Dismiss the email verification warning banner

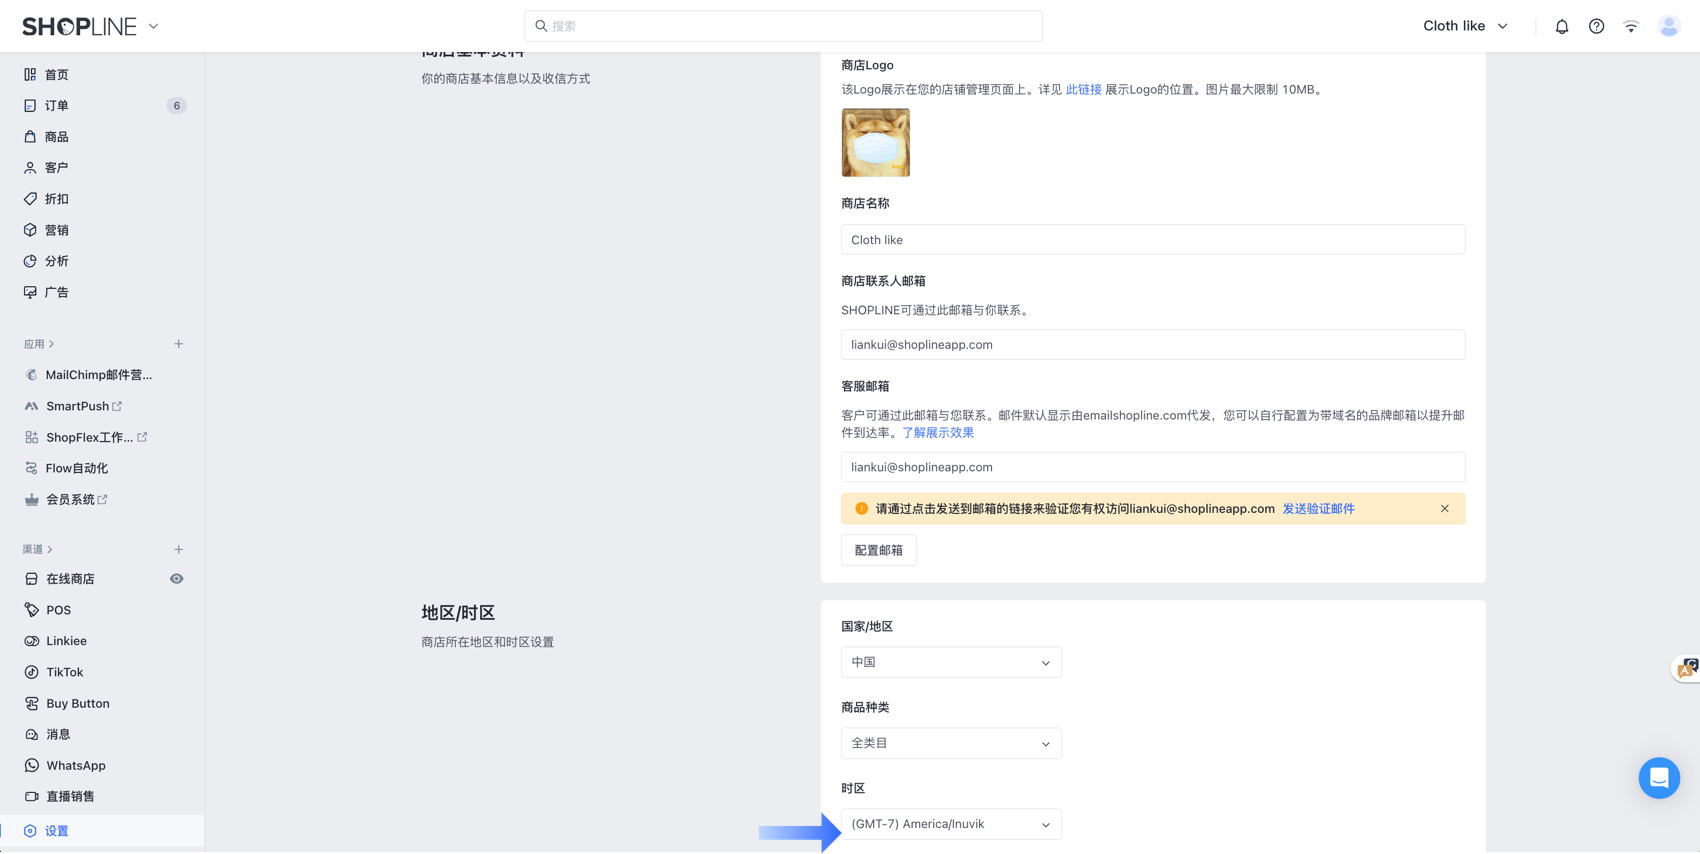click(1445, 509)
